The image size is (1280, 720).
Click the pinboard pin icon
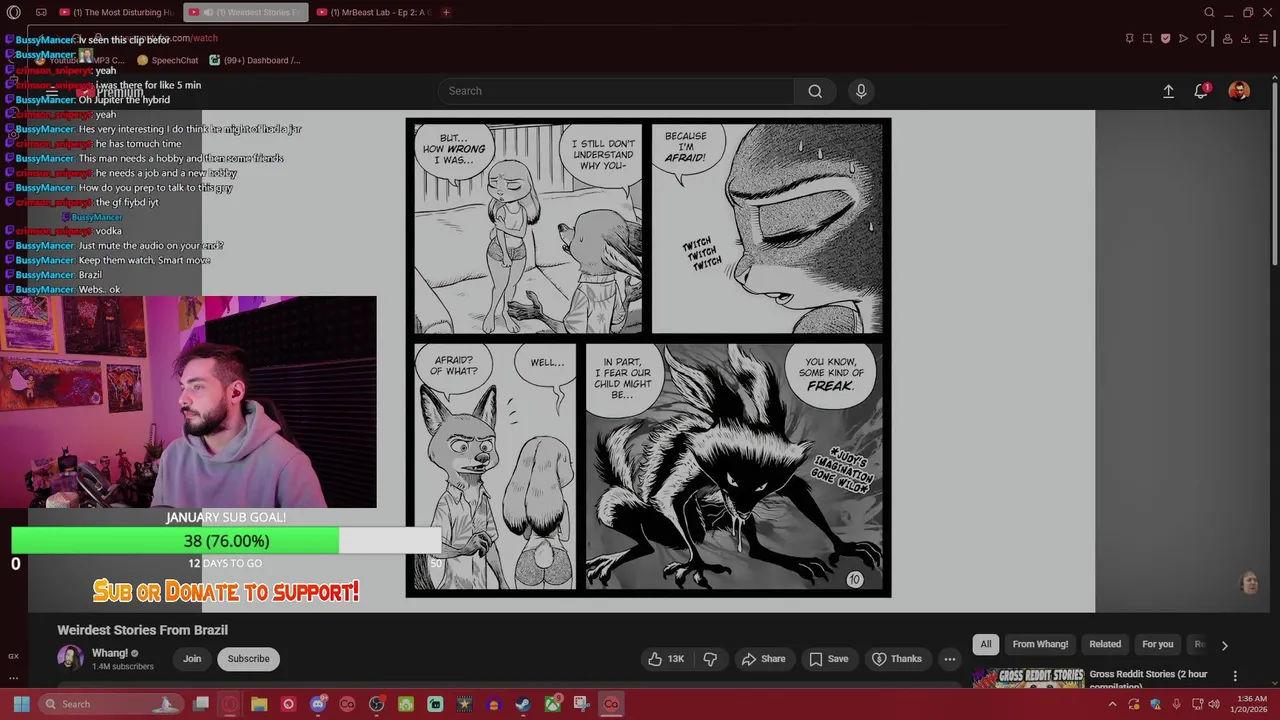coord(1129,38)
